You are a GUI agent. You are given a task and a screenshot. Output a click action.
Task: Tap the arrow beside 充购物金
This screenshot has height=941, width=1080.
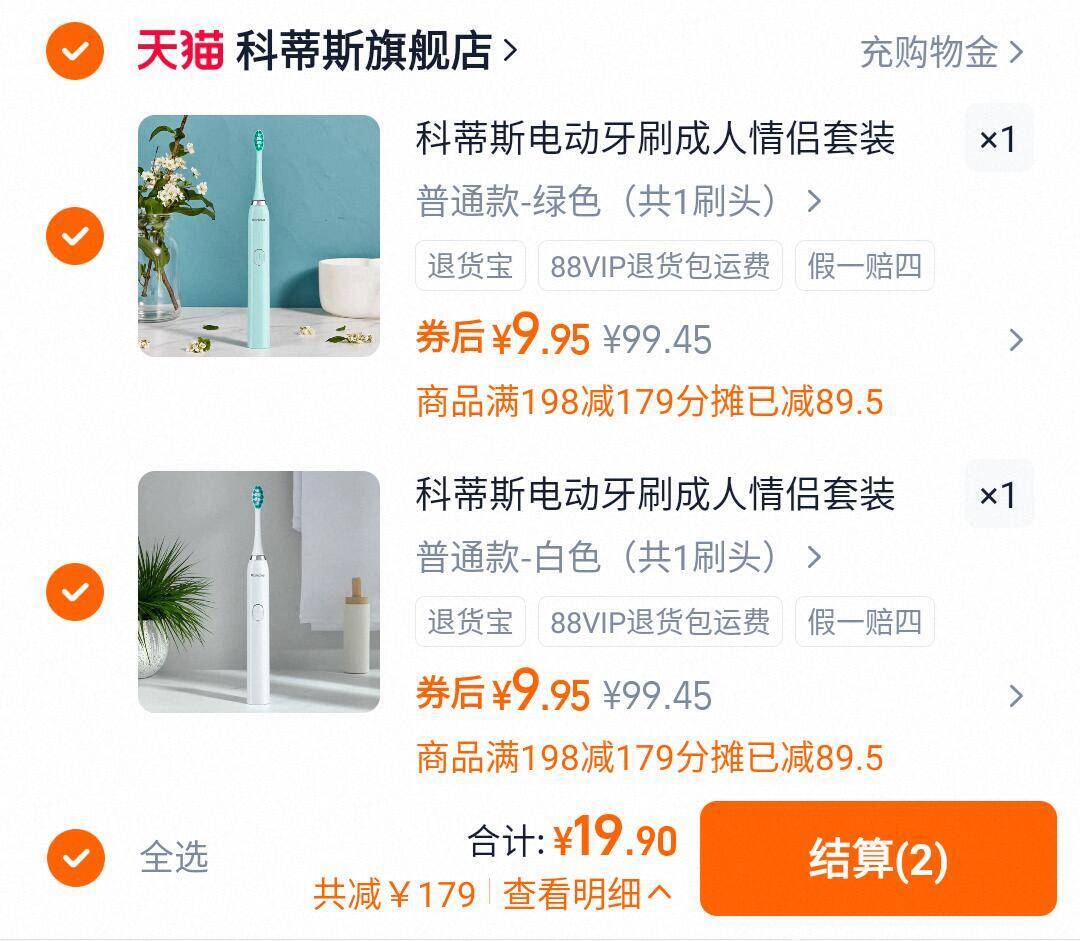click(x=1016, y=52)
